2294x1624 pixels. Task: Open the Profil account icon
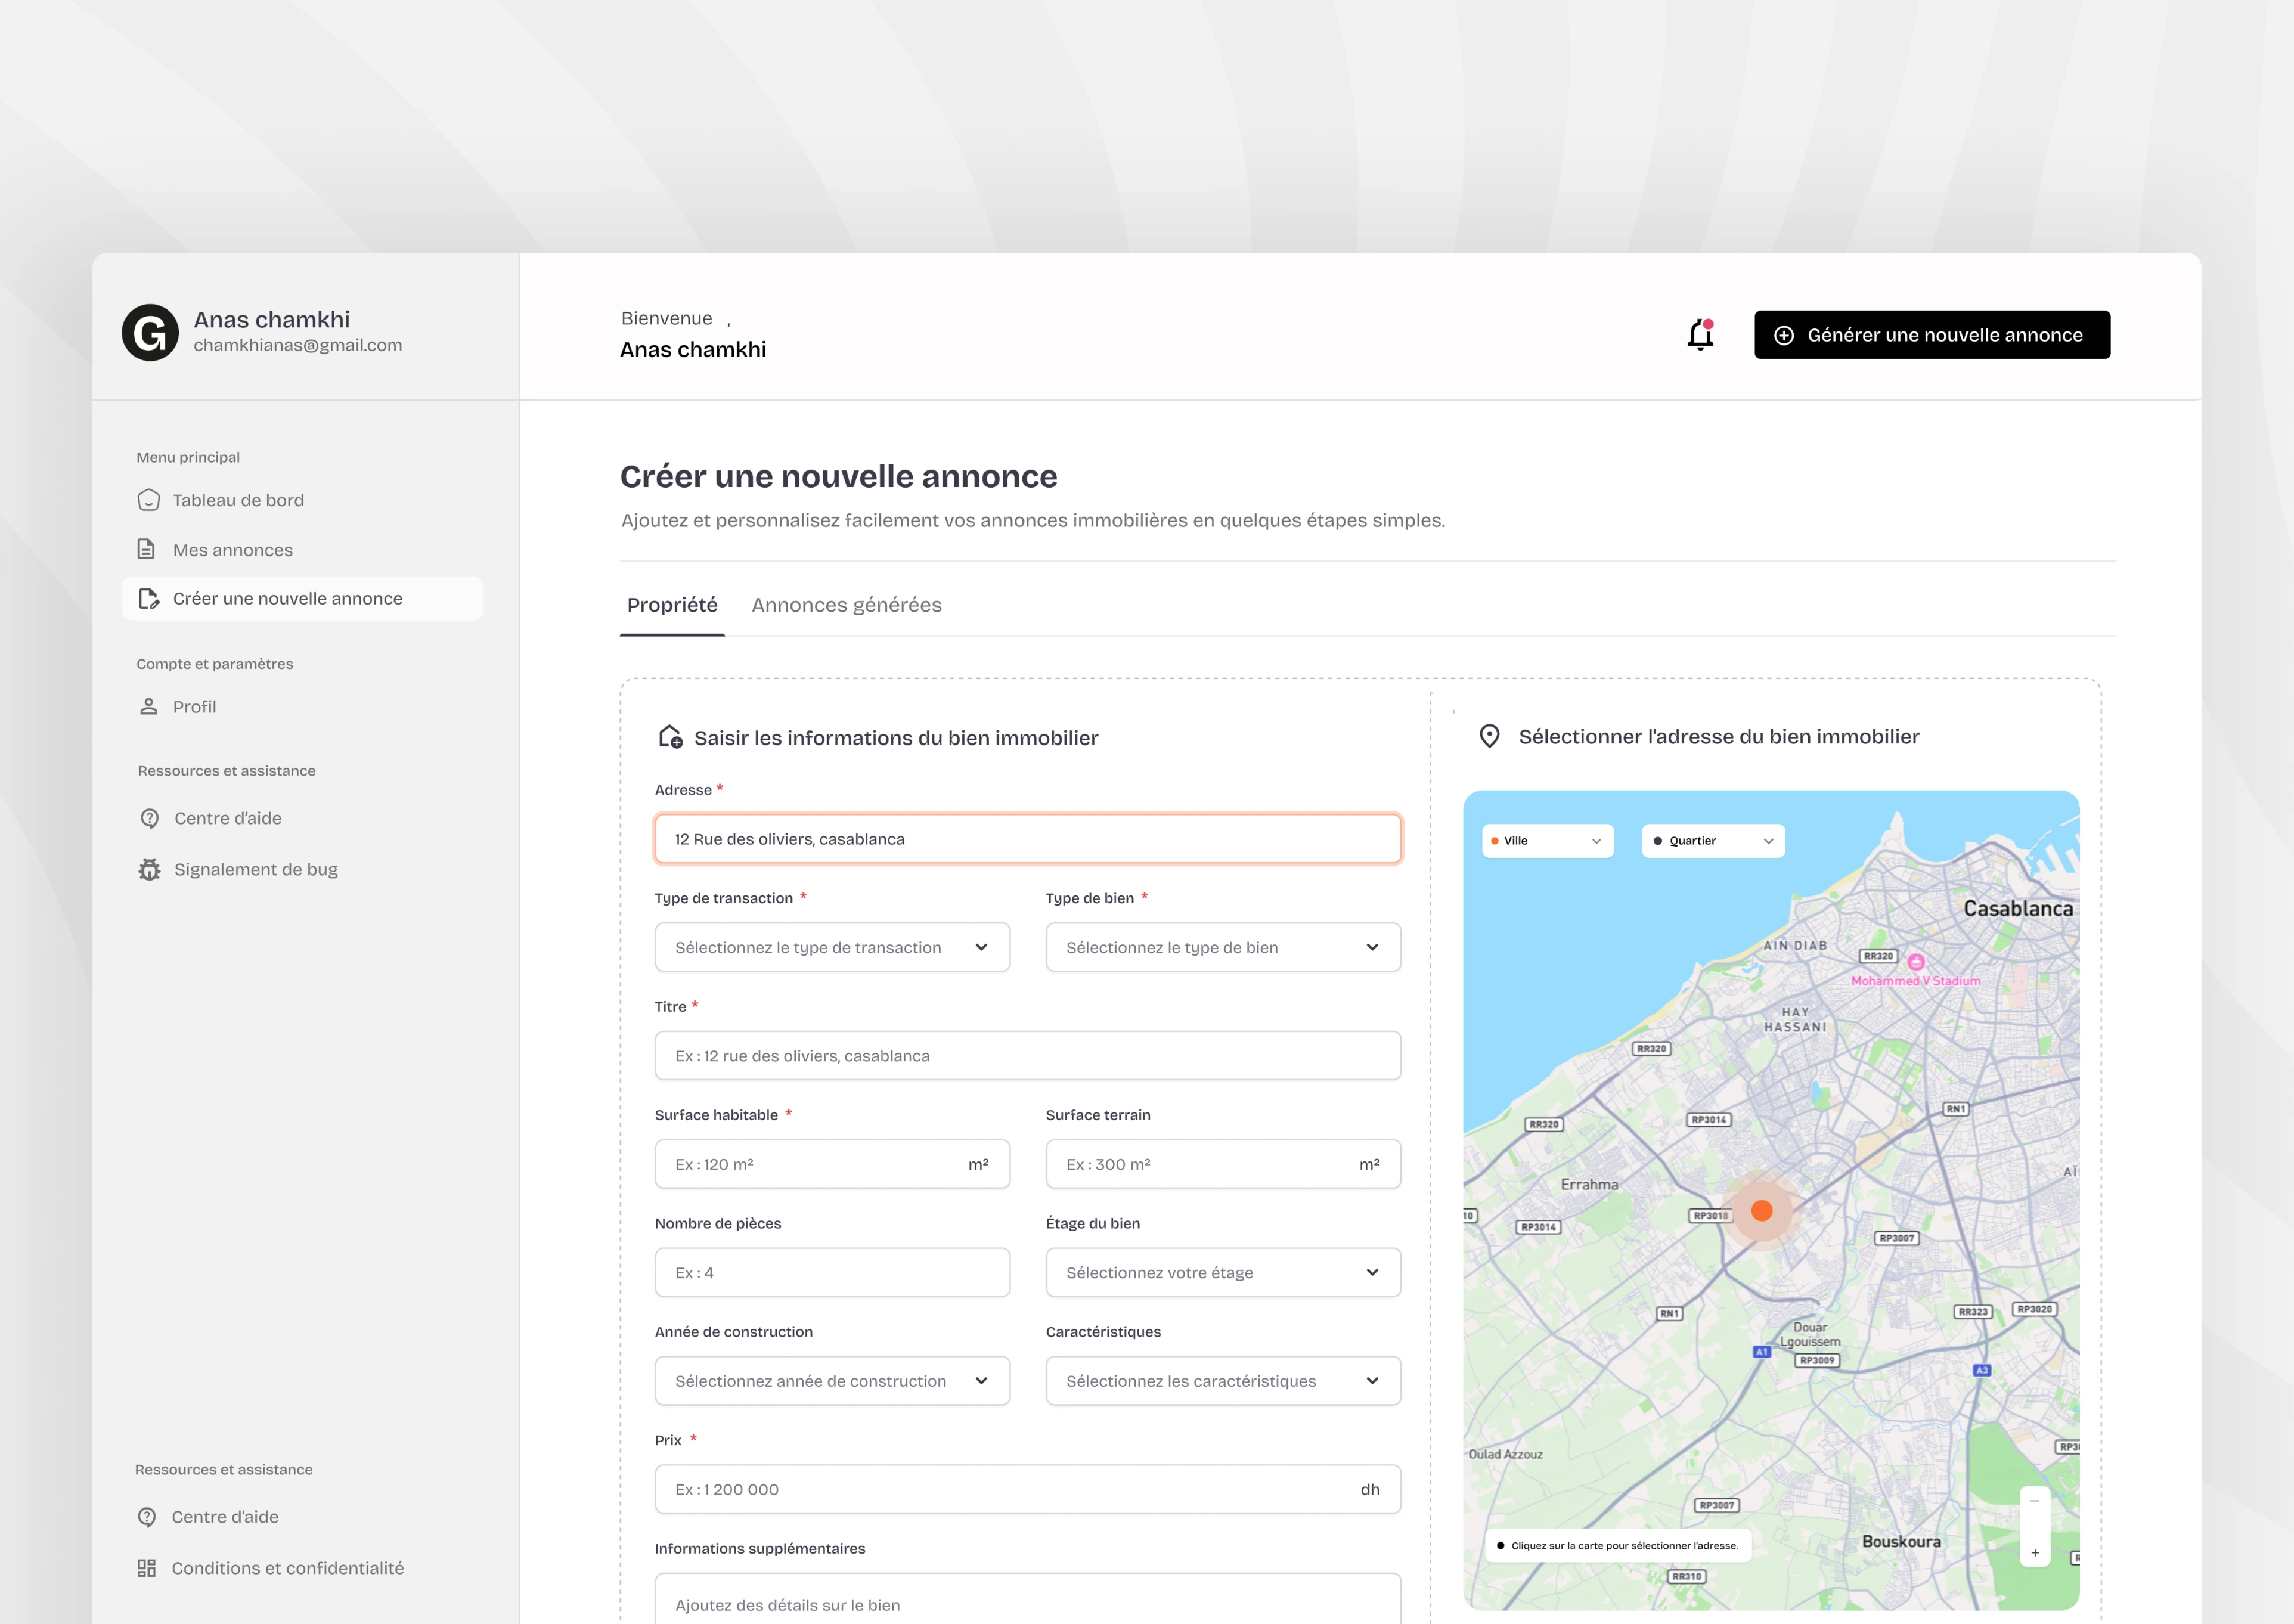pyautogui.click(x=148, y=706)
